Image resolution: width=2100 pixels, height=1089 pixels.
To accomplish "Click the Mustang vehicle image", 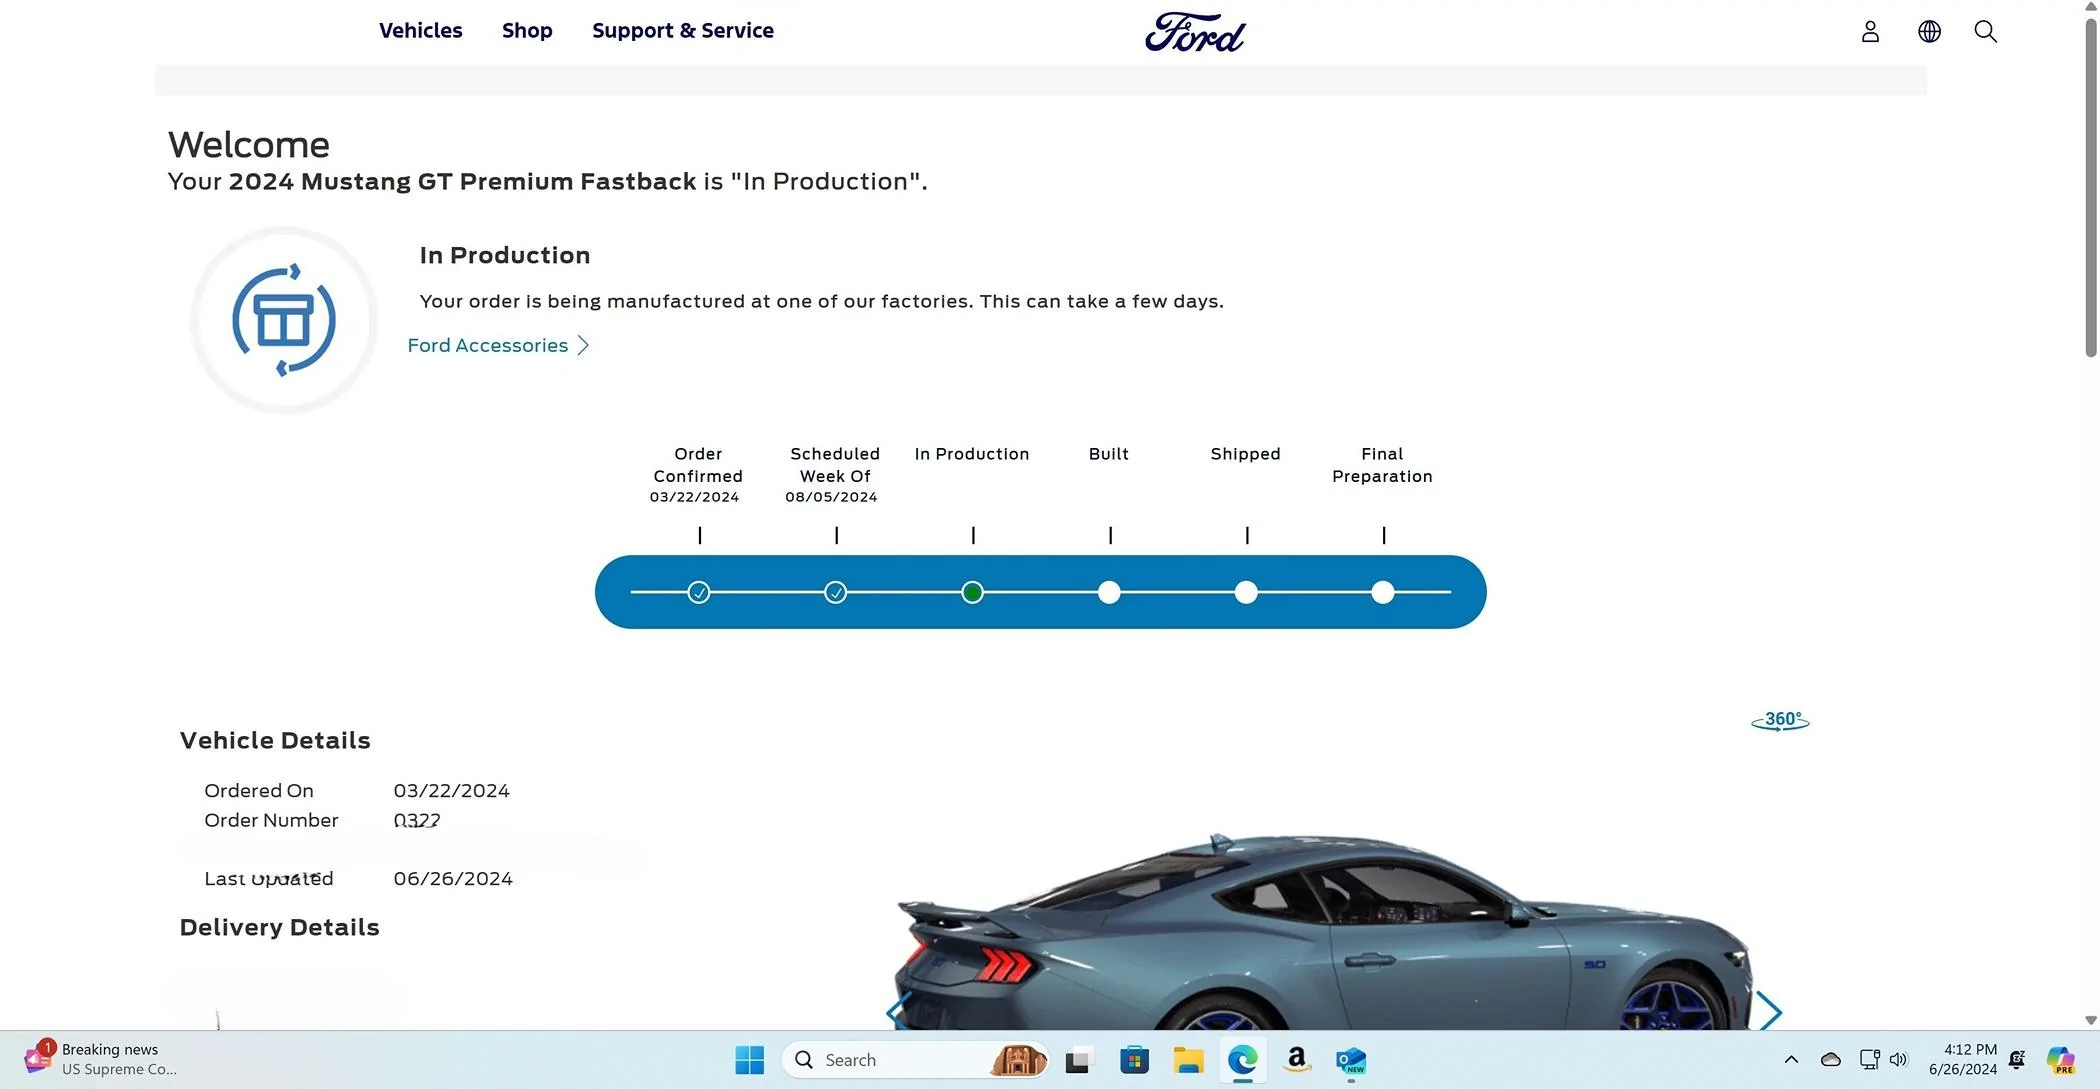I will click(x=1322, y=930).
